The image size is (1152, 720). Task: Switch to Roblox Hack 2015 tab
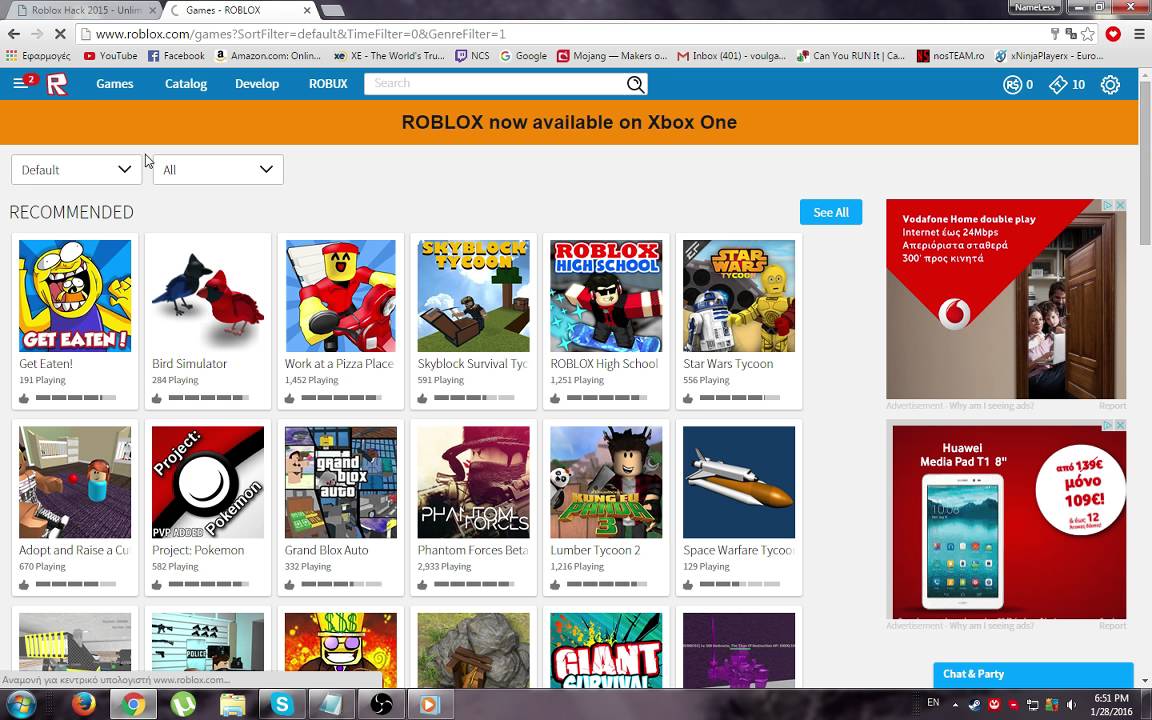tap(87, 10)
